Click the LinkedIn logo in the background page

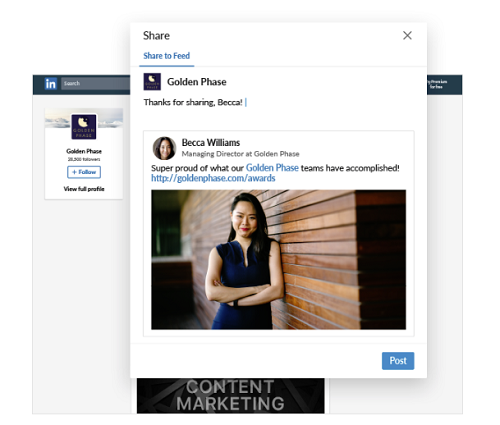[x=51, y=83]
